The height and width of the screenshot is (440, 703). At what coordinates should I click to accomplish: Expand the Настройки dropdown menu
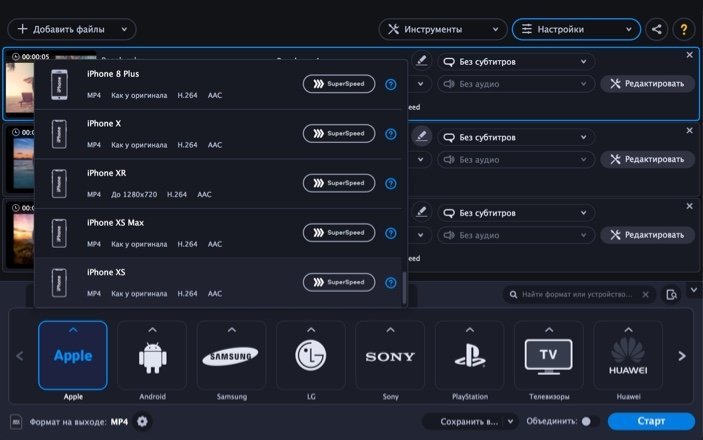point(575,29)
